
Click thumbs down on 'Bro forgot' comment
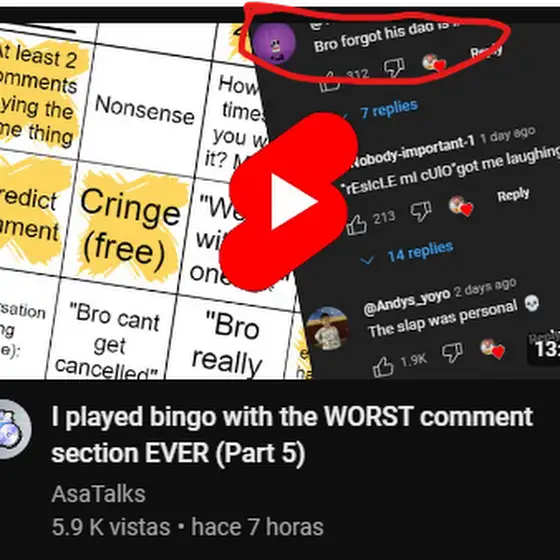(394, 67)
